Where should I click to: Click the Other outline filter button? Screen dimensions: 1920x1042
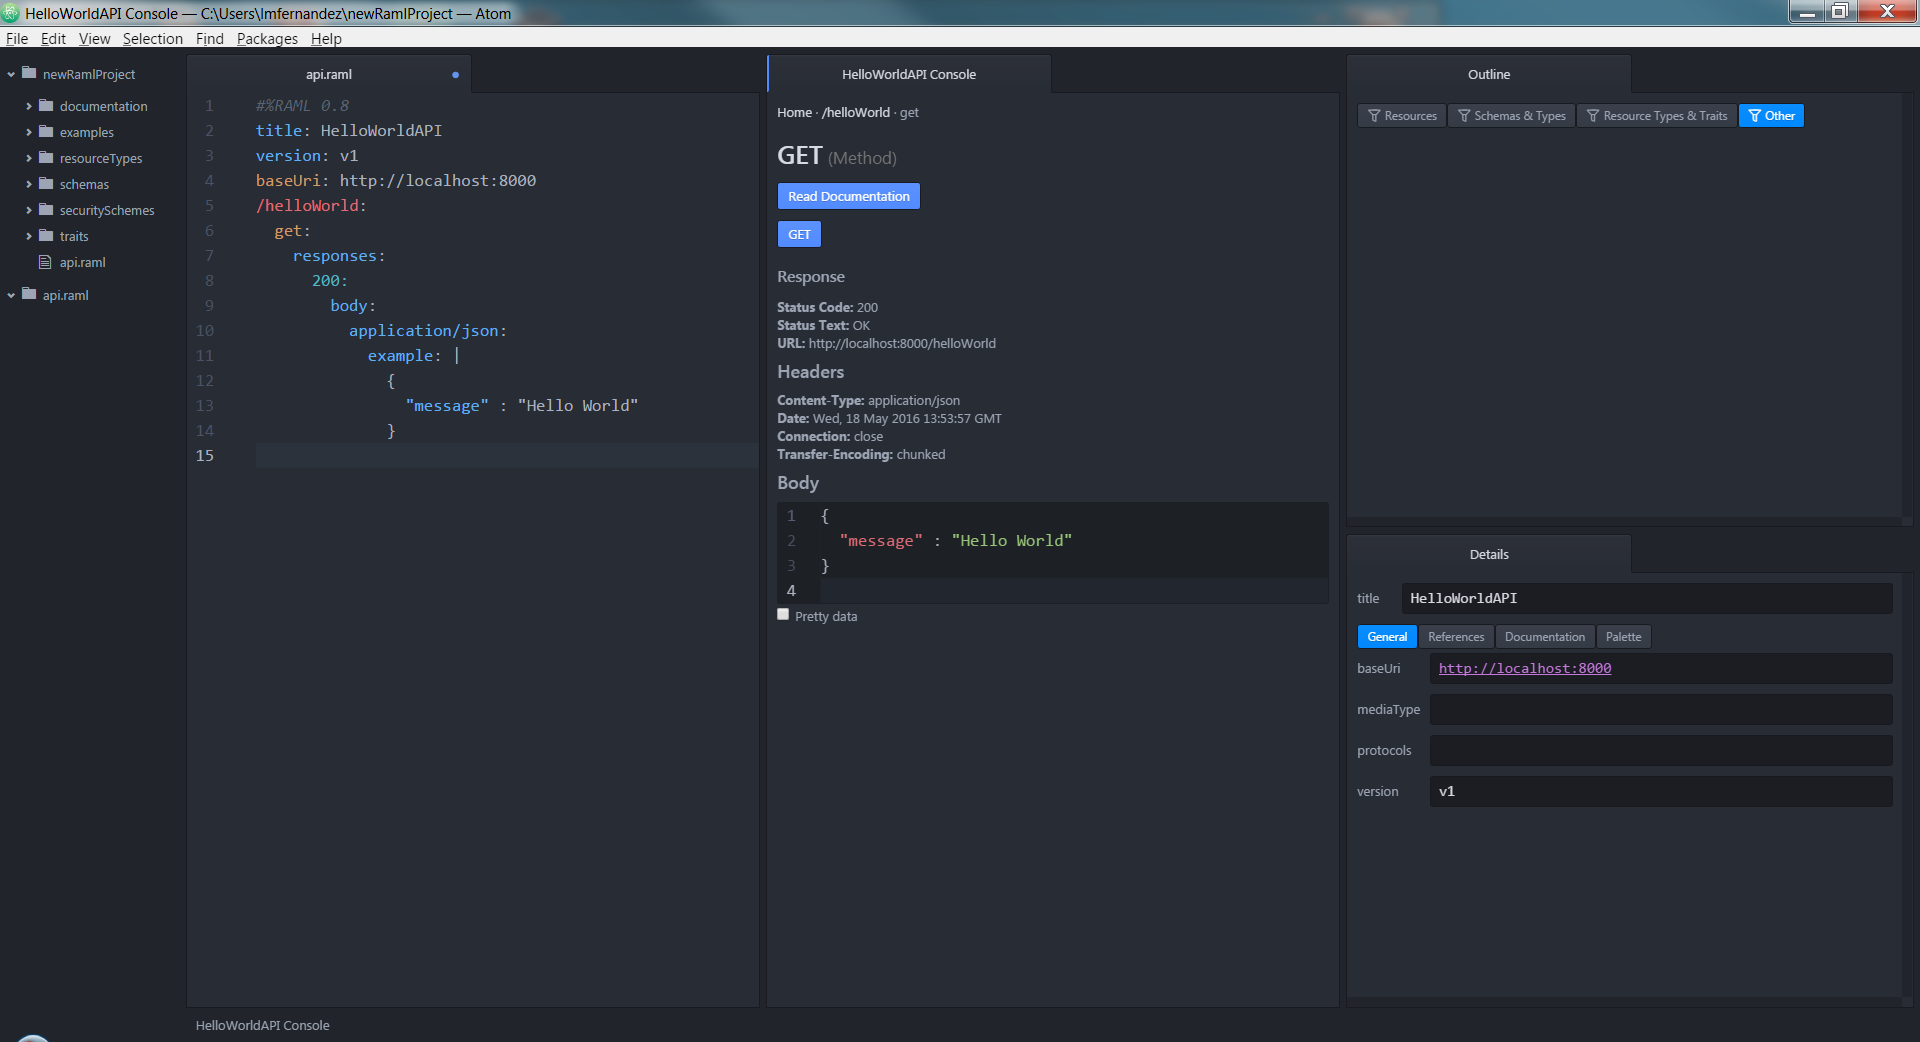click(1771, 116)
